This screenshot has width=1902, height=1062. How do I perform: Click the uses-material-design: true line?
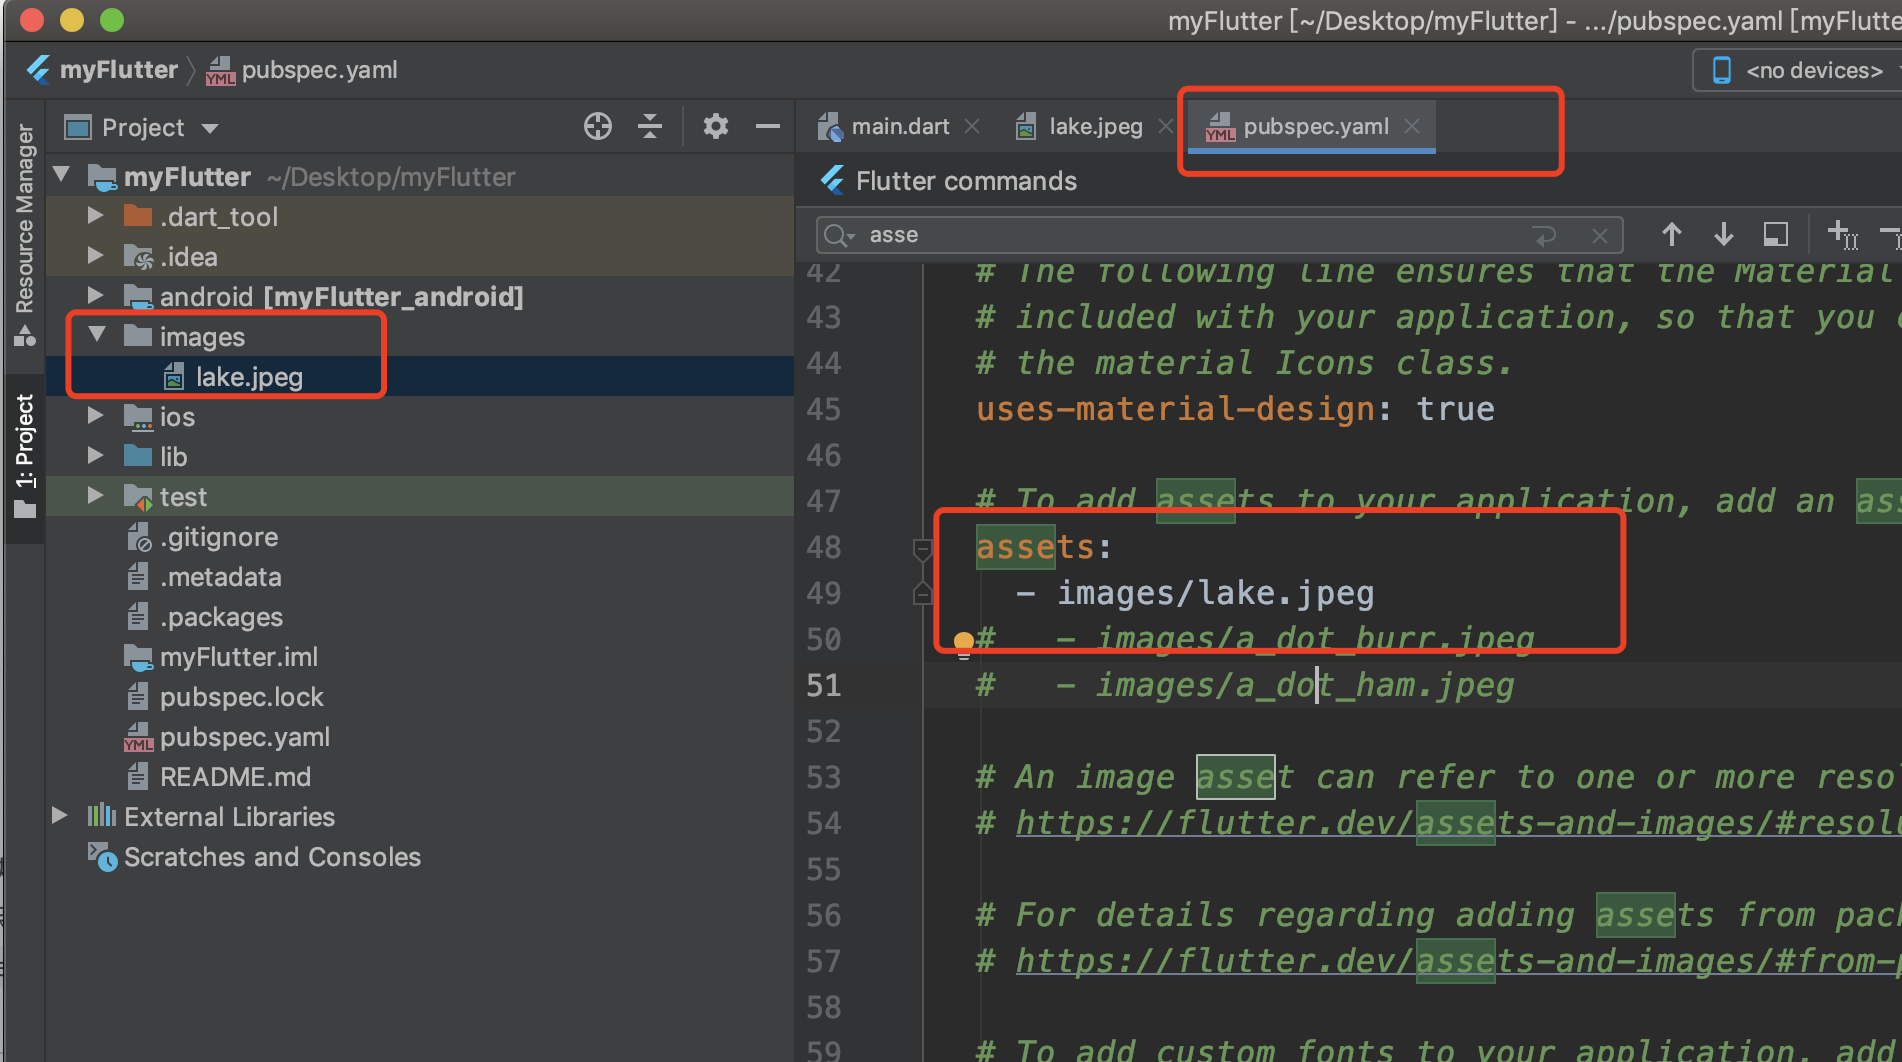(x=1235, y=409)
